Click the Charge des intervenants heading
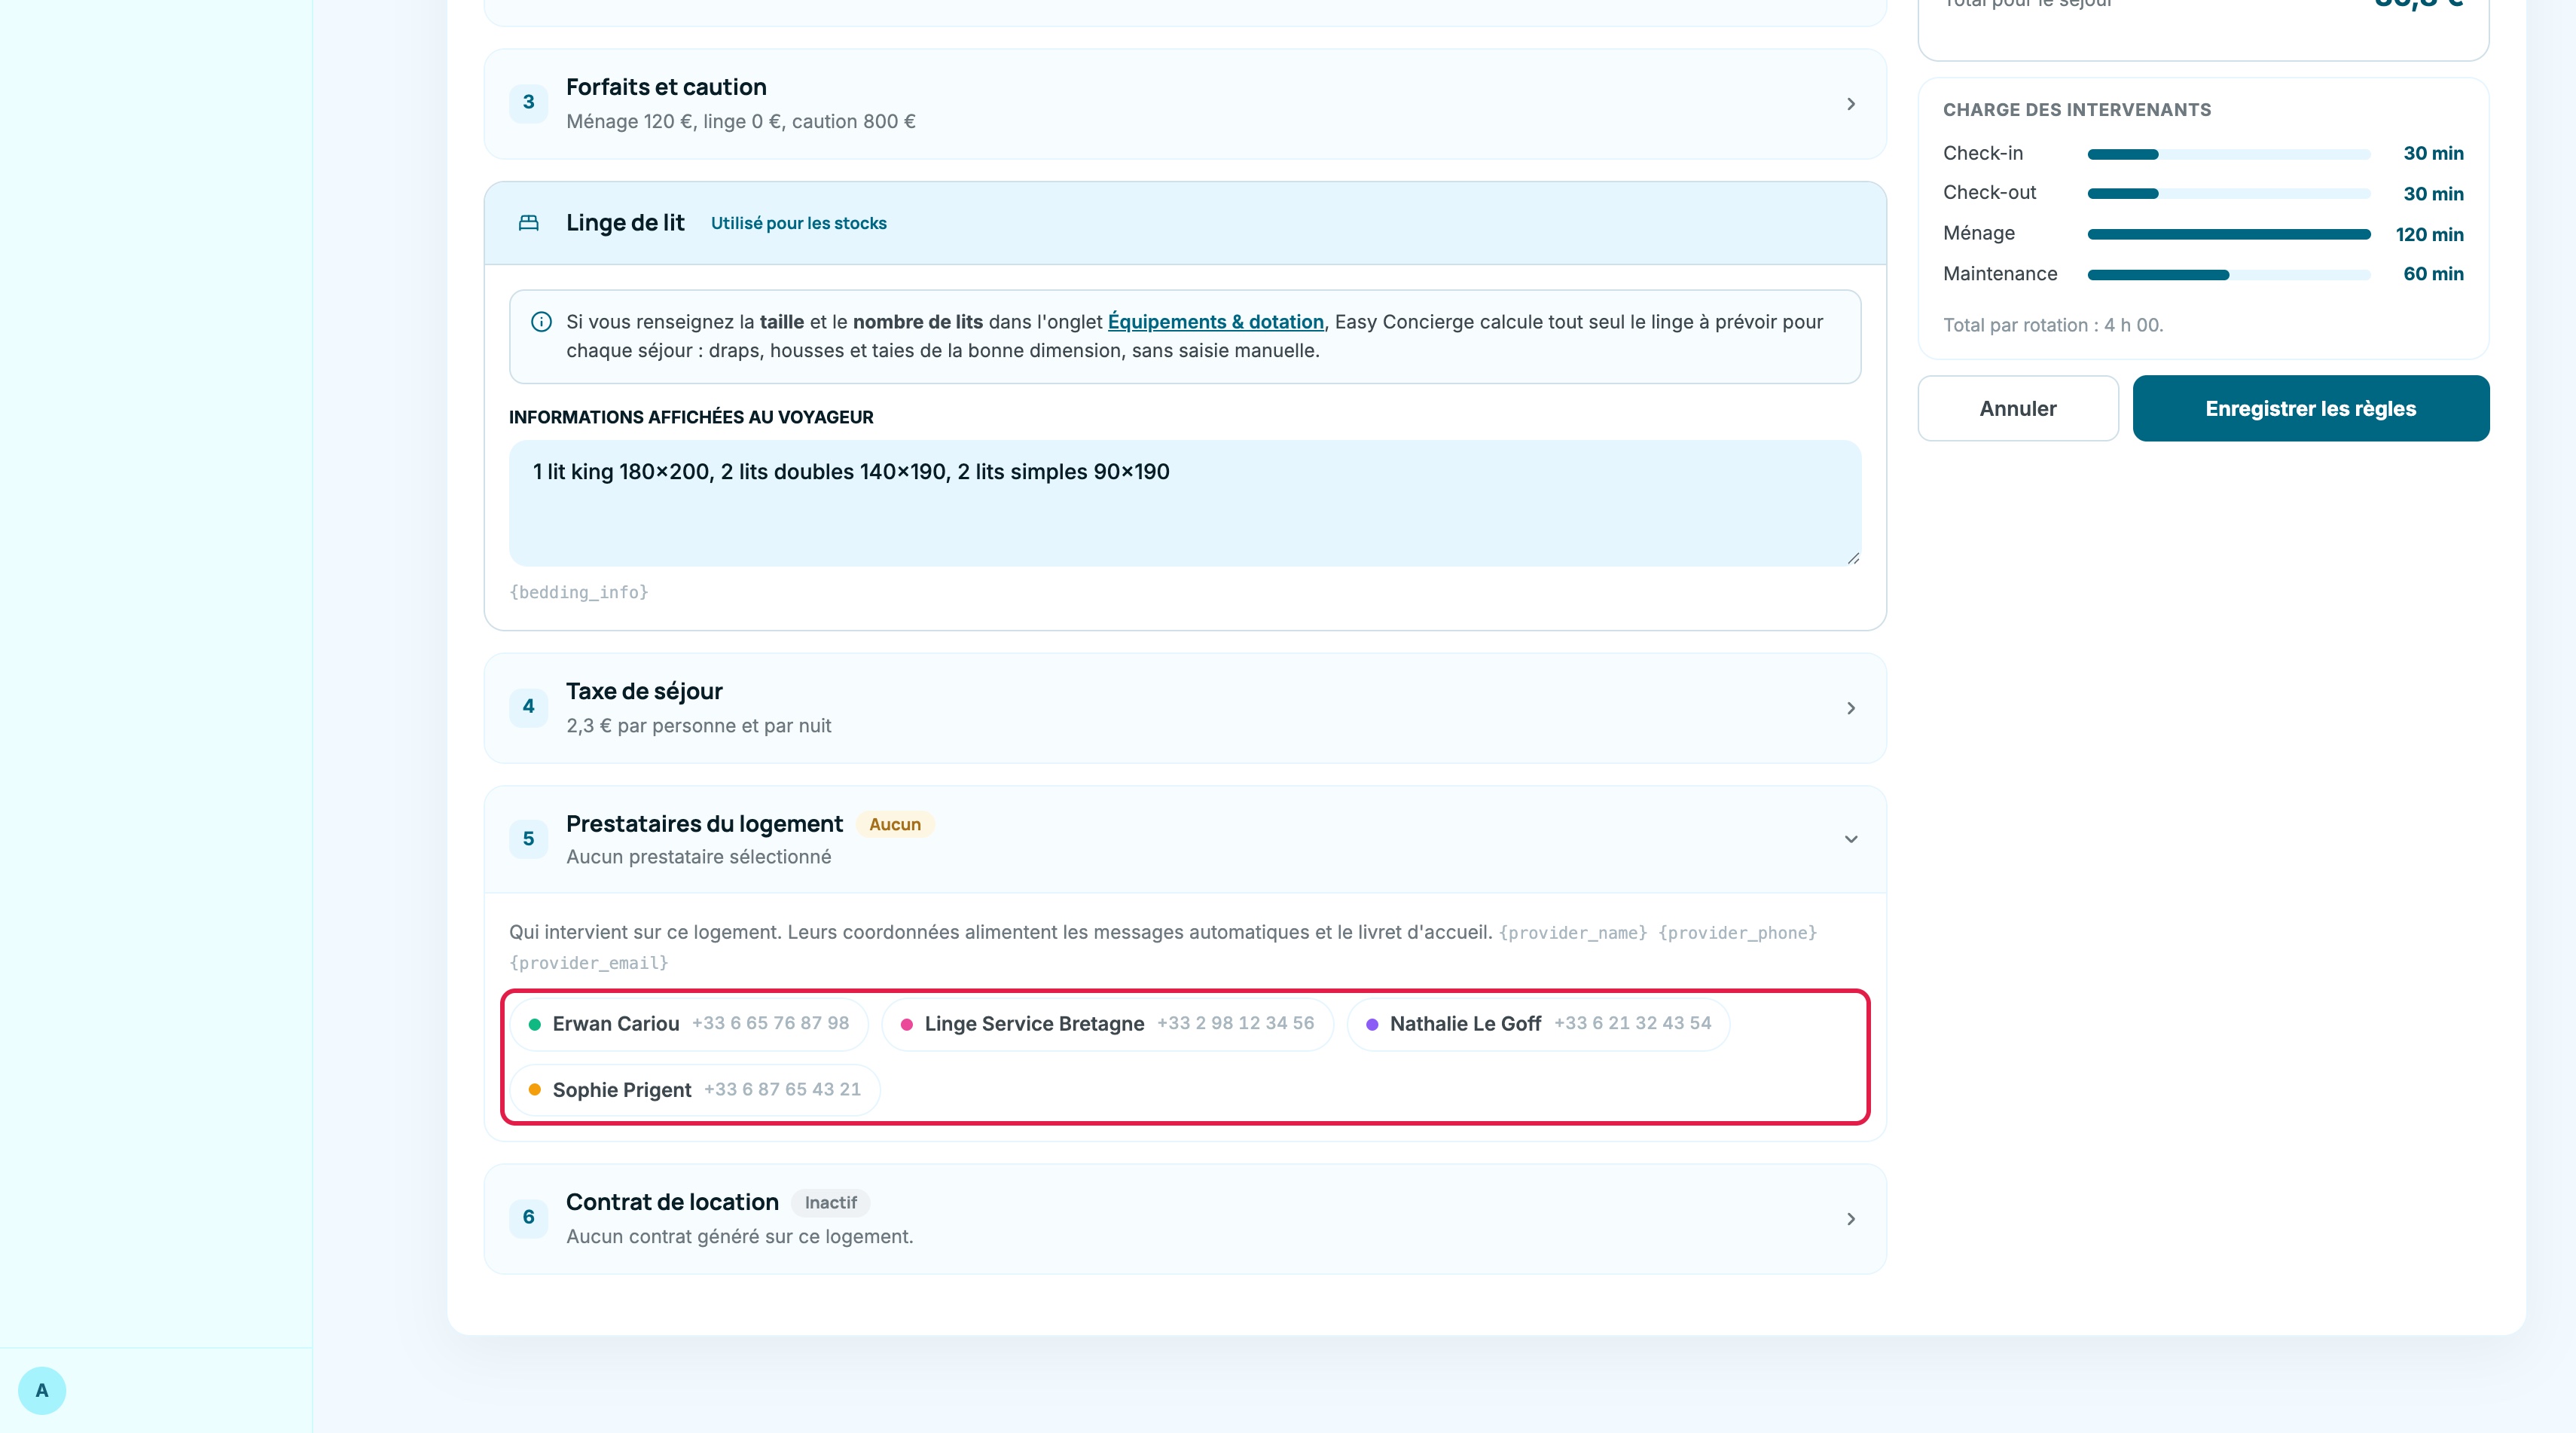The width and height of the screenshot is (2576, 1433). (x=2076, y=110)
